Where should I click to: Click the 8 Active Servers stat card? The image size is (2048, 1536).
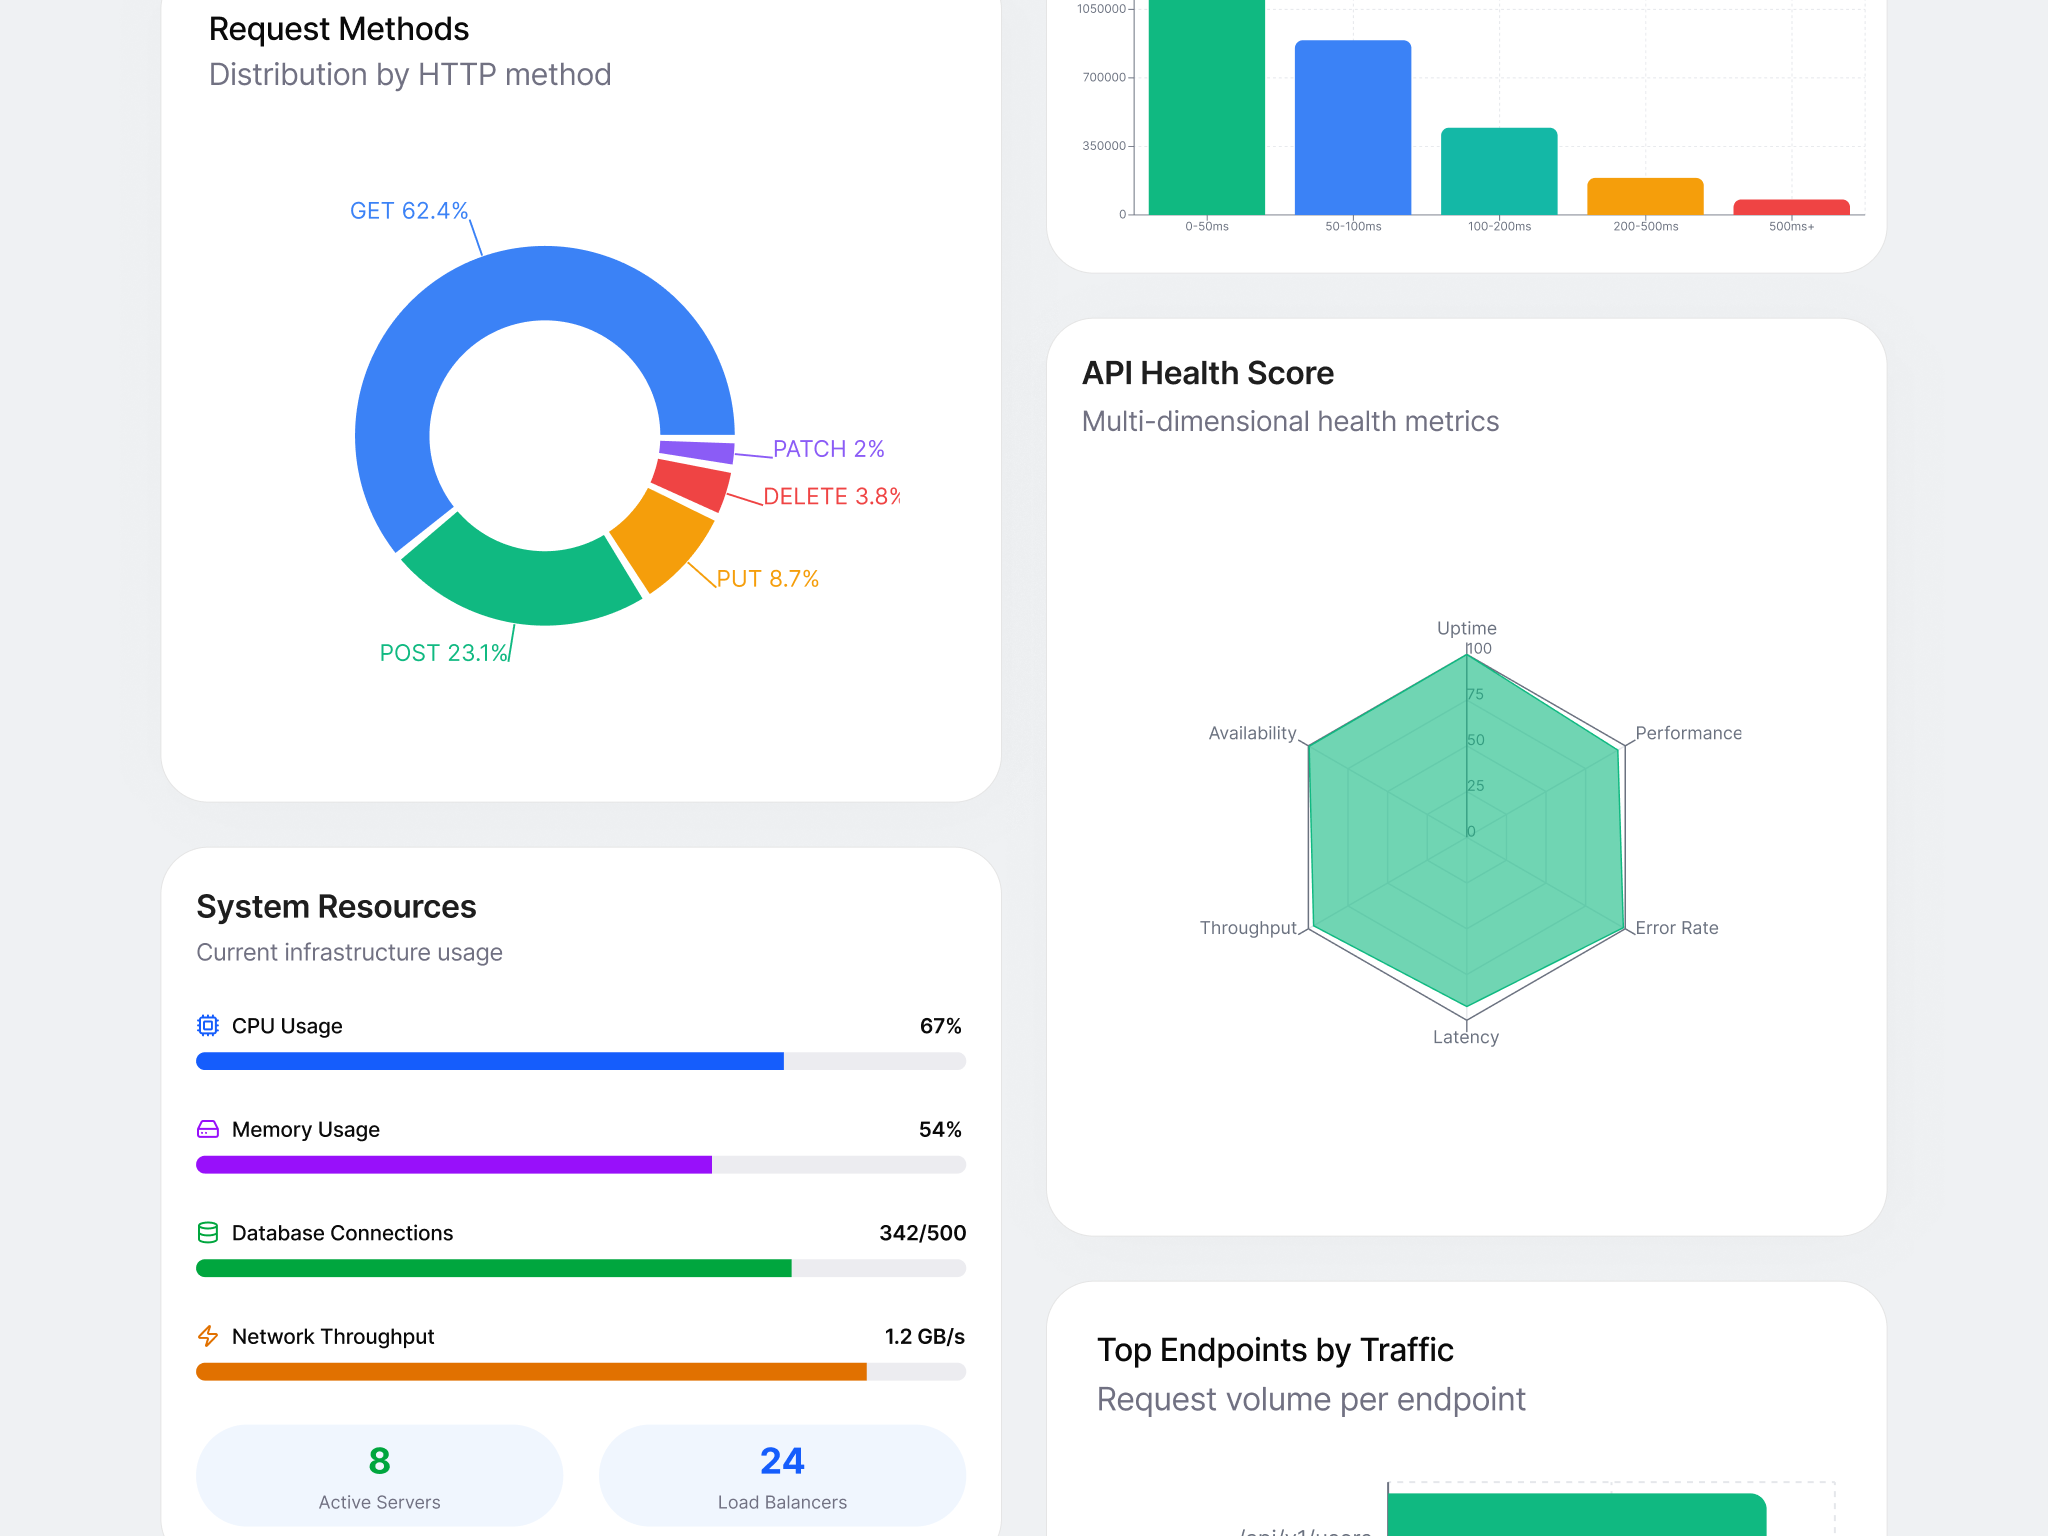[x=379, y=1477]
